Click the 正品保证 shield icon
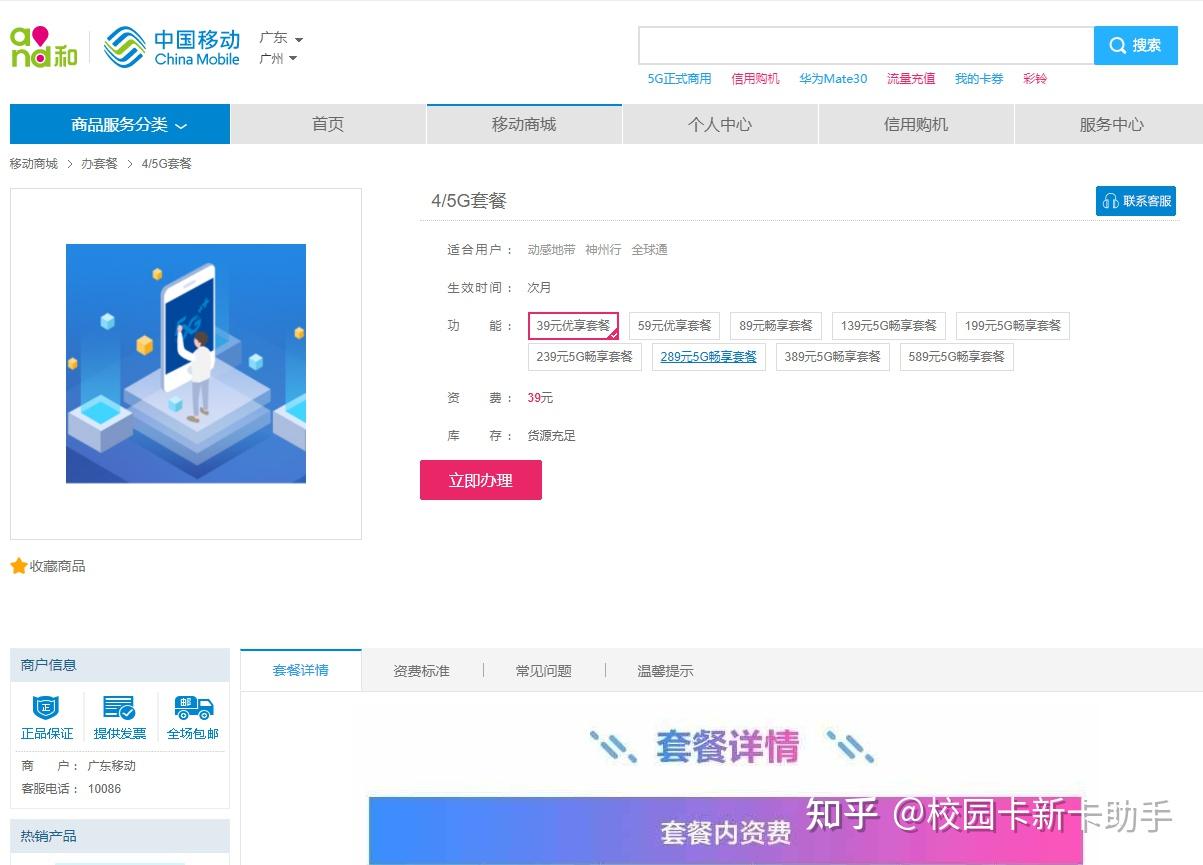 coord(47,708)
